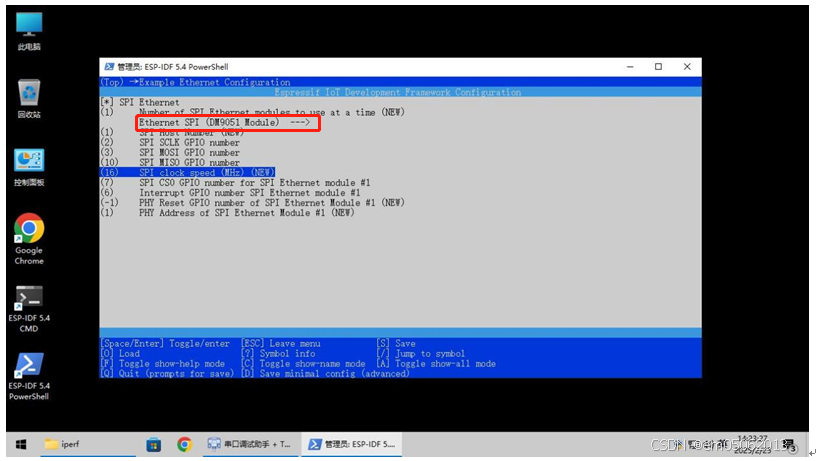The height and width of the screenshot is (461, 817).
Task: Click the [C] Toggle show-name mode hint
Action: (x=303, y=364)
